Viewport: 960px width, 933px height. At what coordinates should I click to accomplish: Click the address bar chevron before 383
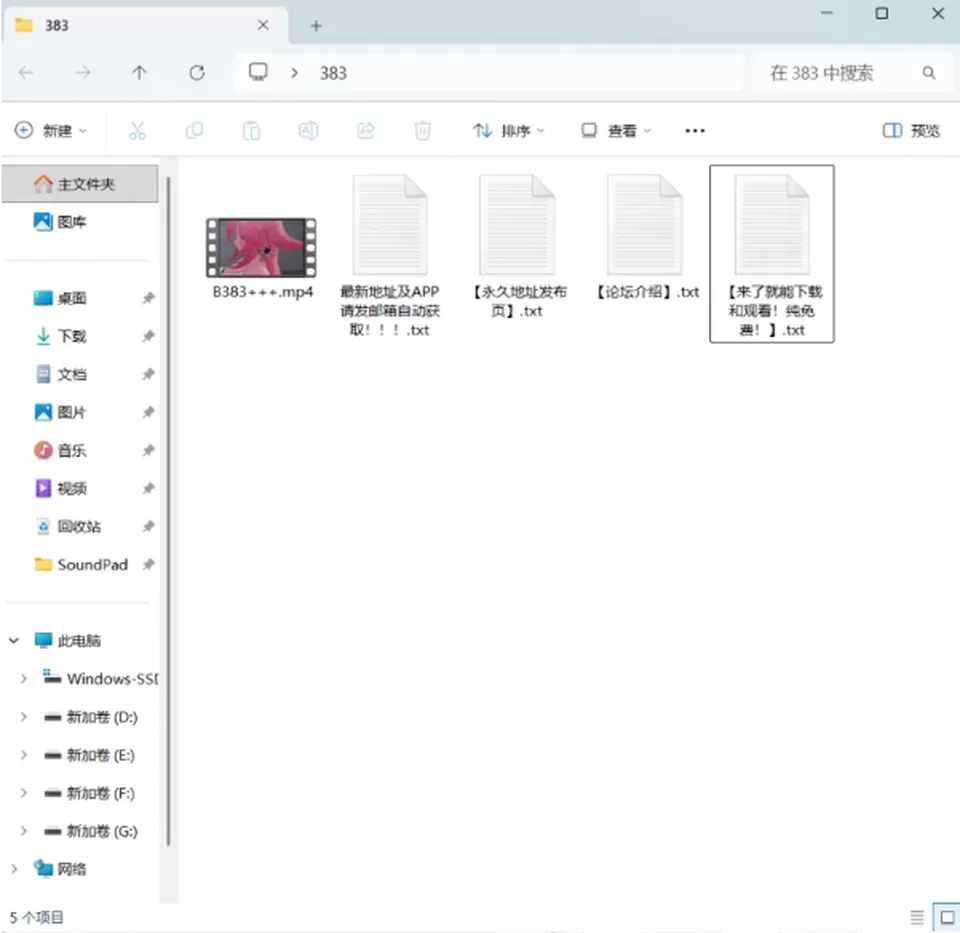pyautogui.click(x=294, y=73)
